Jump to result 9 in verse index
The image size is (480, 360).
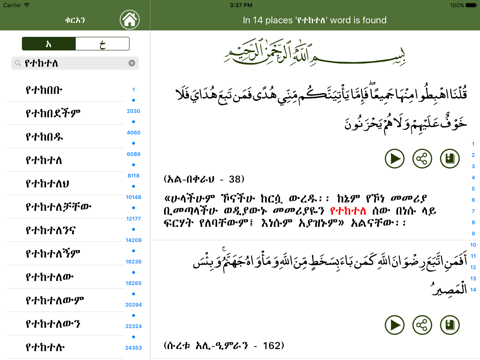473,234
